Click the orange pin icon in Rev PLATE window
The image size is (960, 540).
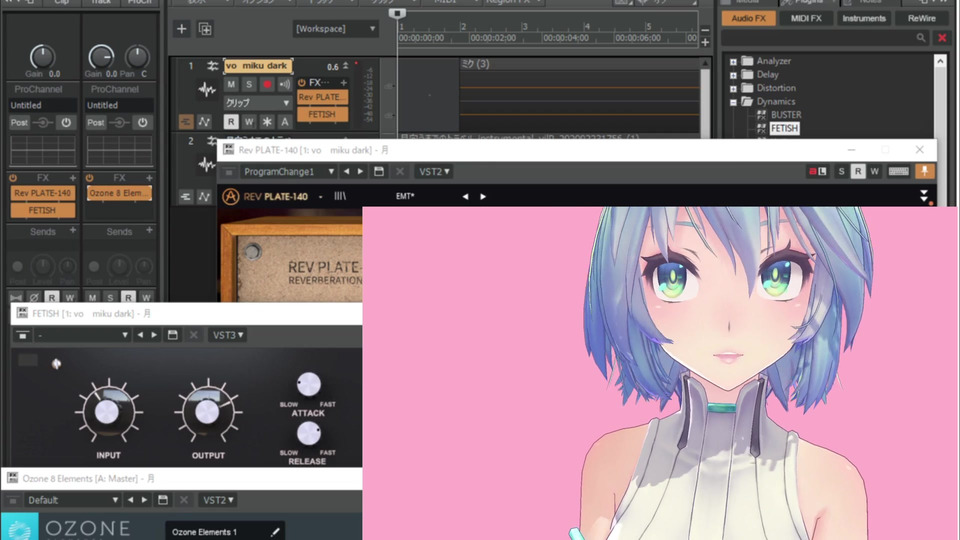tap(924, 172)
